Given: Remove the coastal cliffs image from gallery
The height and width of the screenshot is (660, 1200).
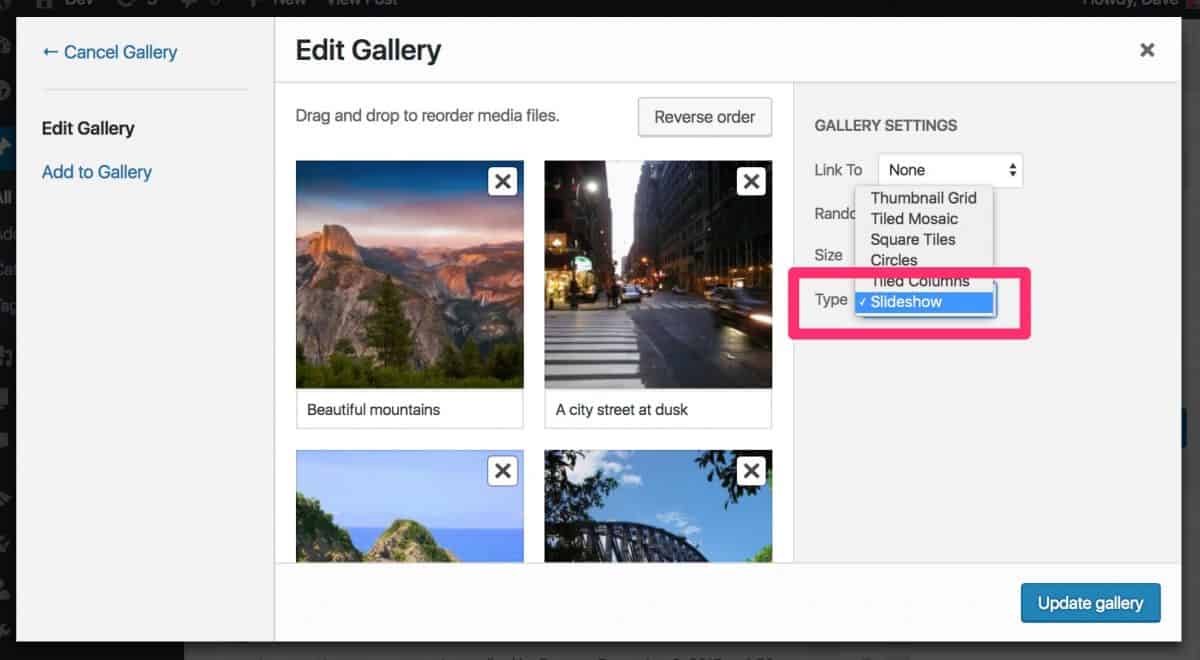Looking at the screenshot, I should 503,471.
